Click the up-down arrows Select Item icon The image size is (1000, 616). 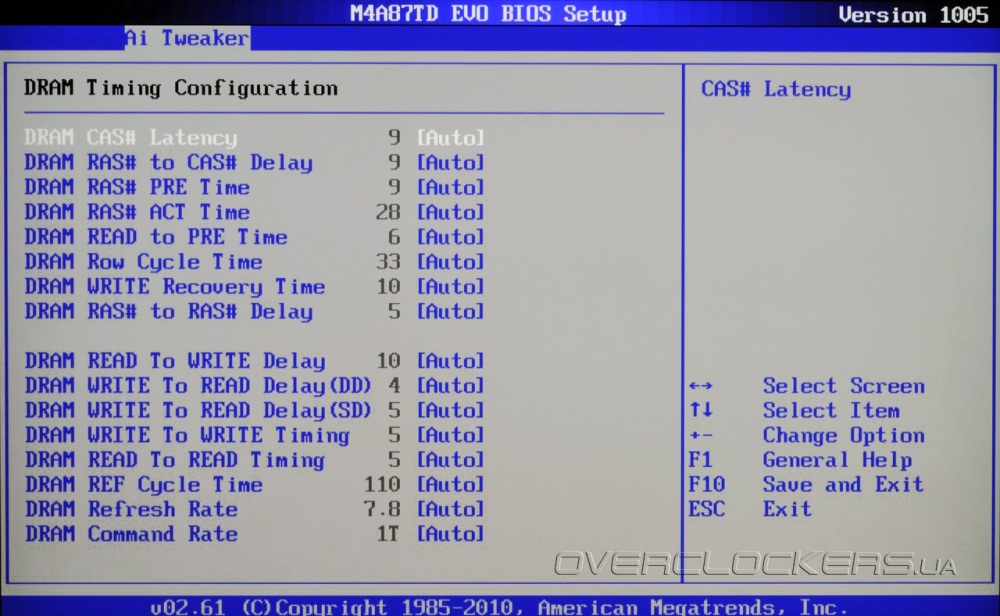pos(700,409)
